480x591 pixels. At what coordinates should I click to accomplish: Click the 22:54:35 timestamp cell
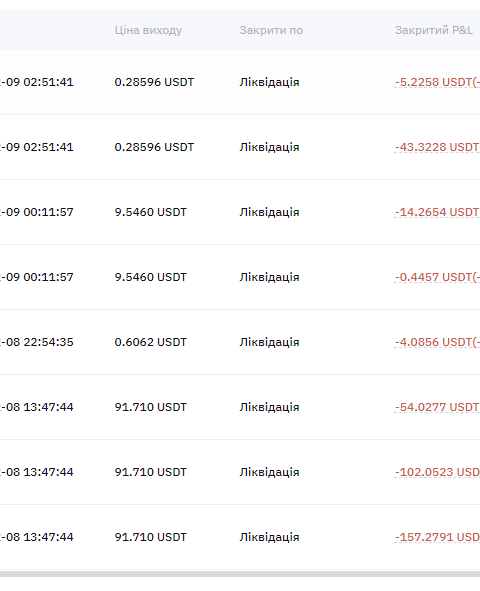coord(37,342)
